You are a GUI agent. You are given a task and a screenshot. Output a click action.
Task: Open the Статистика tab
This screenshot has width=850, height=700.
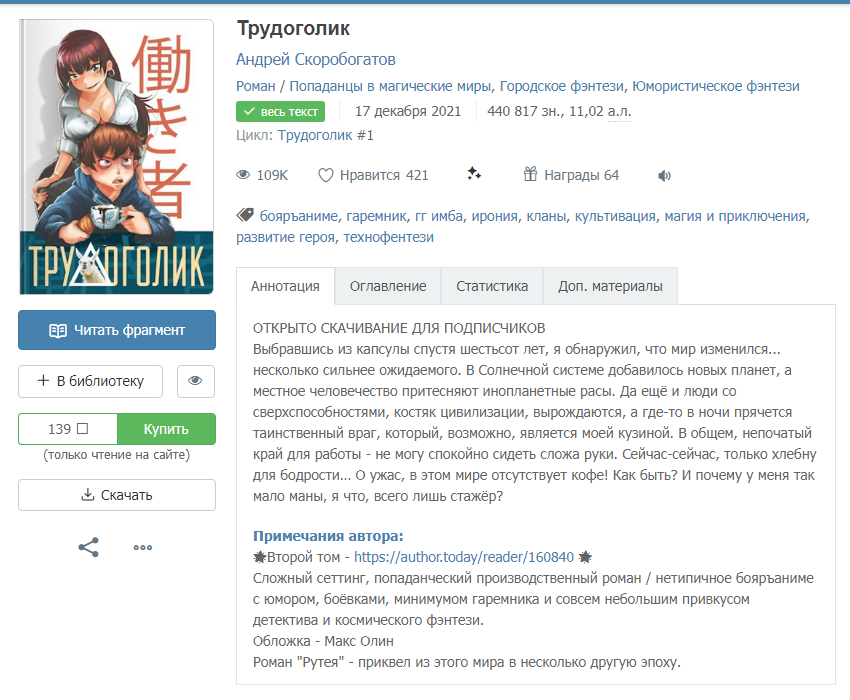(492, 286)
